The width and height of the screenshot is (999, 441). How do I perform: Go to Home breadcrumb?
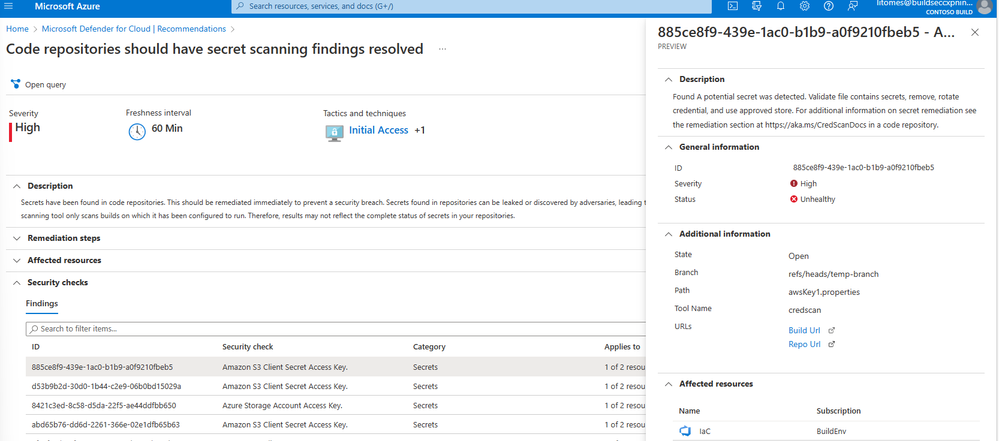pos(17,29)
